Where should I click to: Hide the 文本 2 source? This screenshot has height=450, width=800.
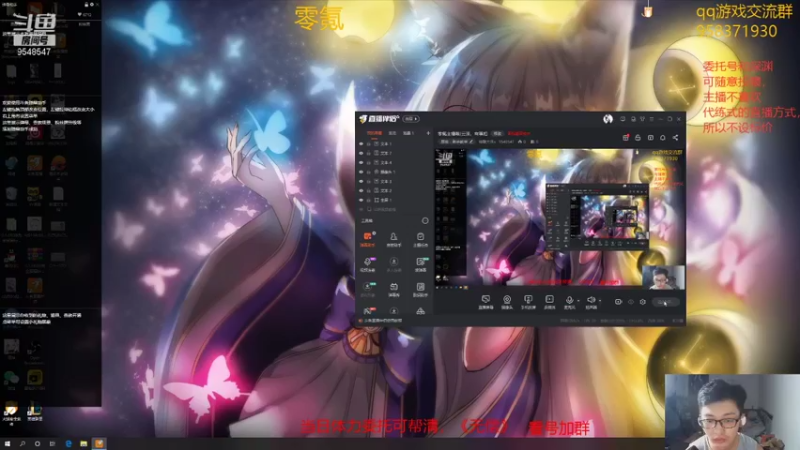(x=361, y=190)
